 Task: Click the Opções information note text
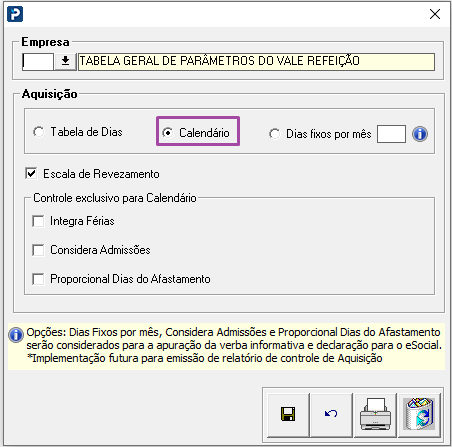(234, 345)
